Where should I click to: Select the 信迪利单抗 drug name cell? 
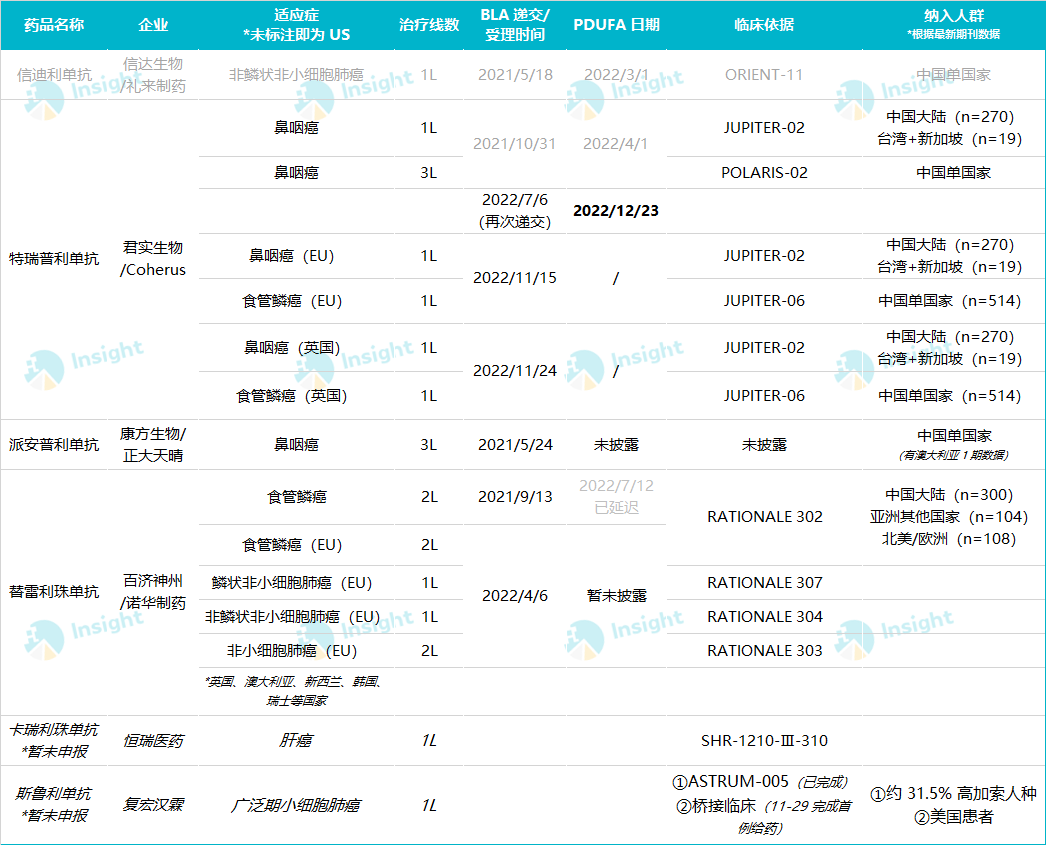click(x=55, y=75)
